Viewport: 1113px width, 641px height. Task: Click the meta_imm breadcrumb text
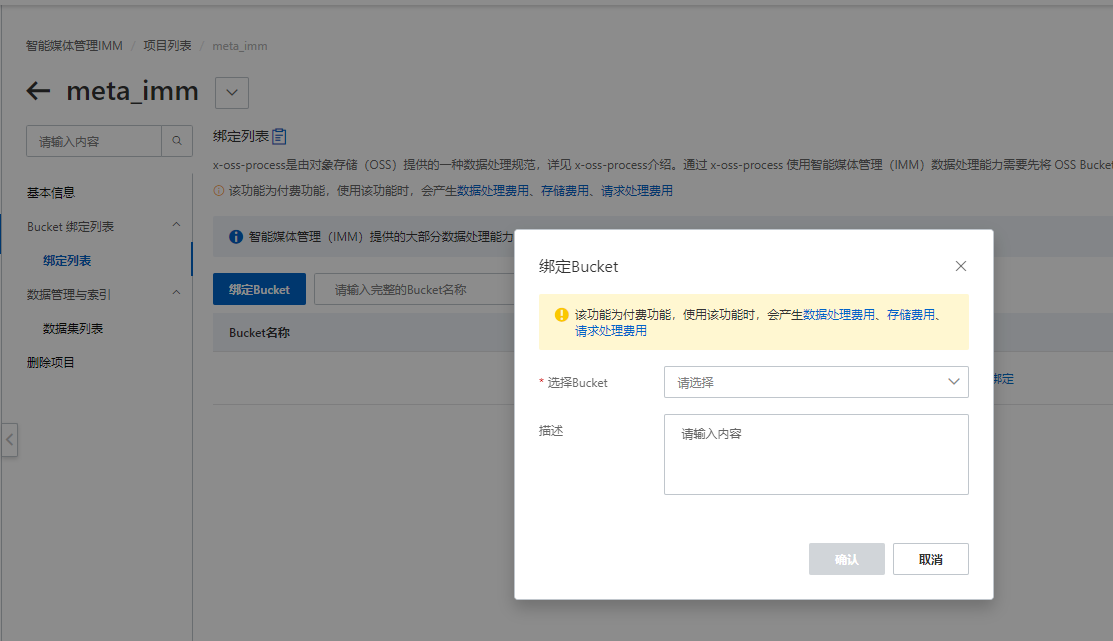pos(240,46)
